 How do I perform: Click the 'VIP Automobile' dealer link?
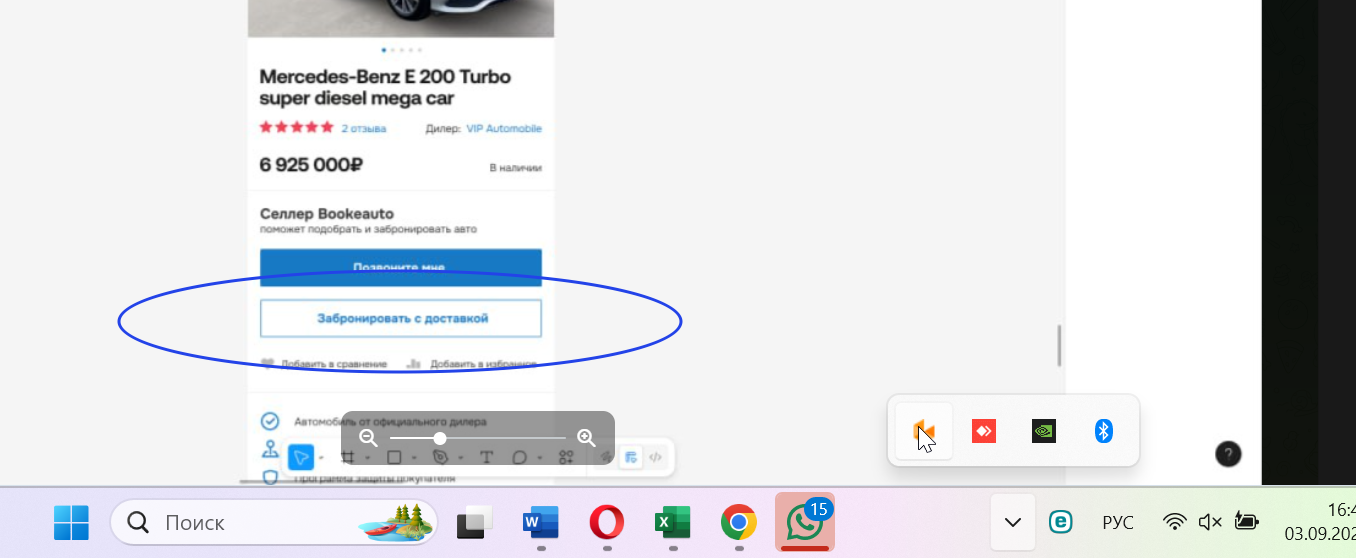pos(504,128)
